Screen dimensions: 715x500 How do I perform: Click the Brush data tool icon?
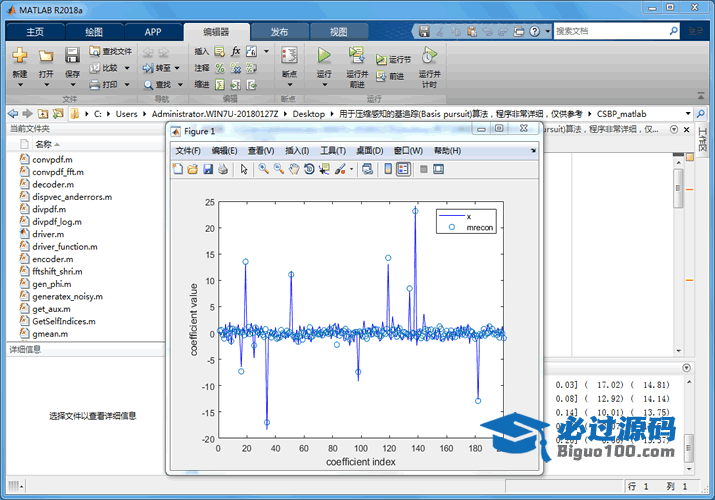tap(340, 169)
